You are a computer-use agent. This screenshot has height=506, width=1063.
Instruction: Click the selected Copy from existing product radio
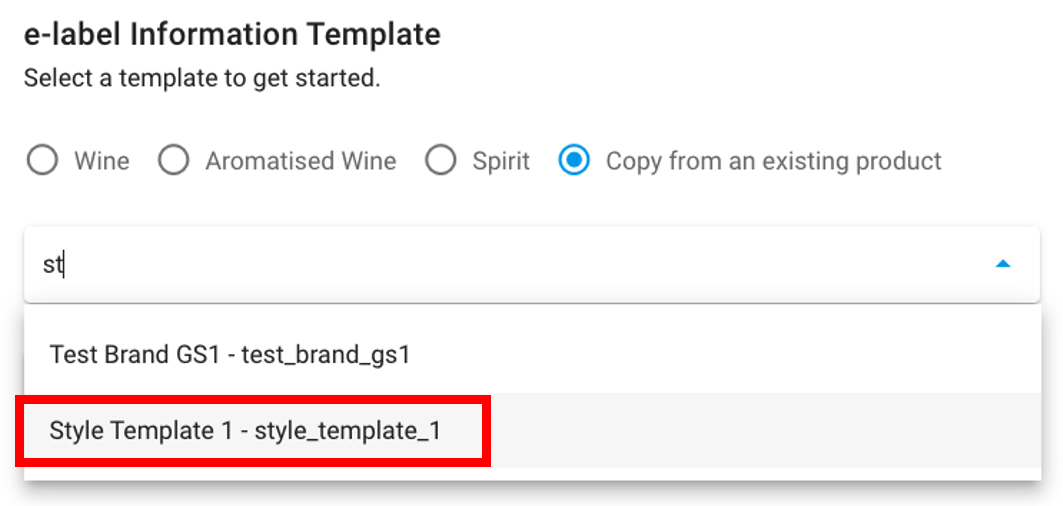click(574, 161)
